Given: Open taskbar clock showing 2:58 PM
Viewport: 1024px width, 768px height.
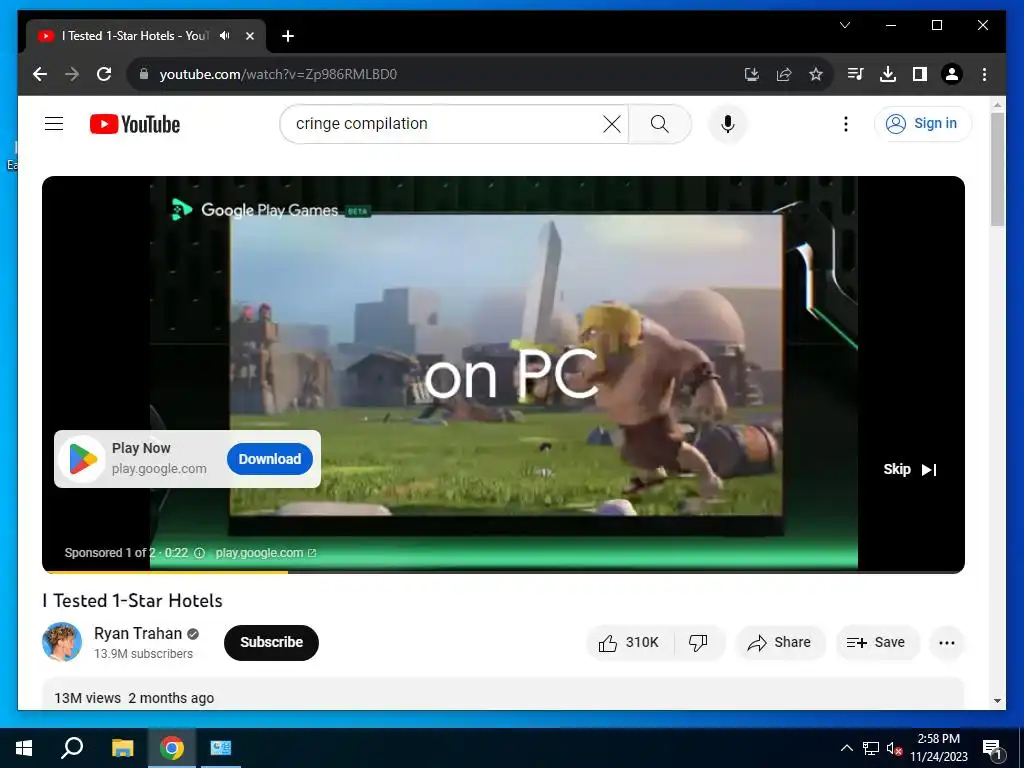Looking at the screenshot, I should (938, 748).
